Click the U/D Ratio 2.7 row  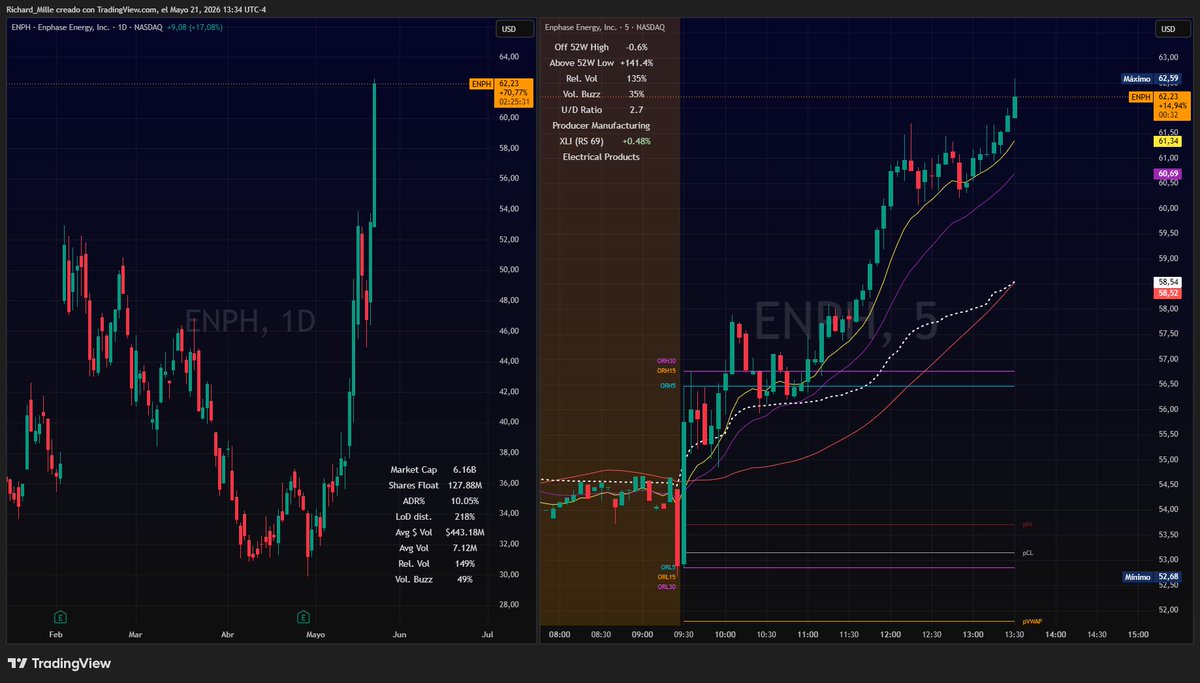(x=601, y=109)
